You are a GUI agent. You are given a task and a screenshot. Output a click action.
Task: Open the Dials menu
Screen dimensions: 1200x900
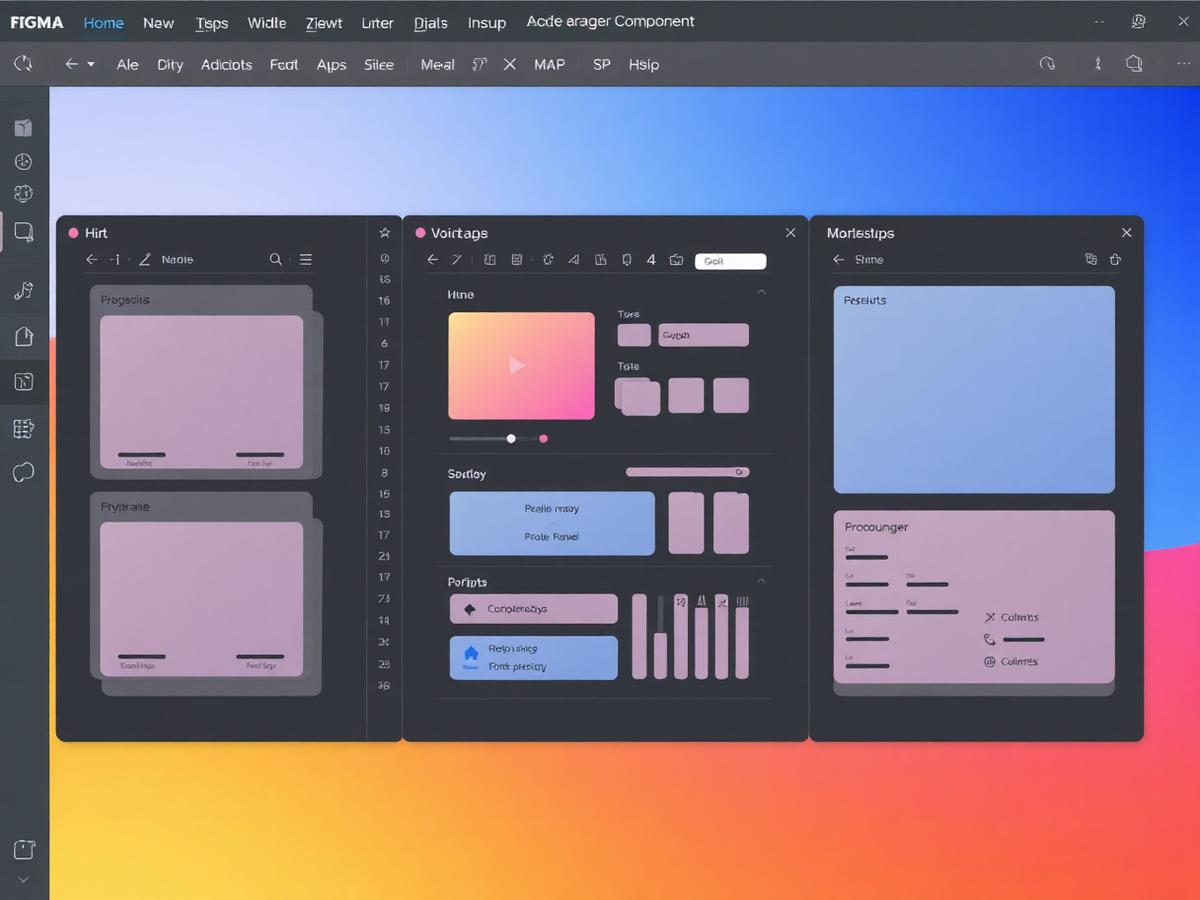point(431,22)
